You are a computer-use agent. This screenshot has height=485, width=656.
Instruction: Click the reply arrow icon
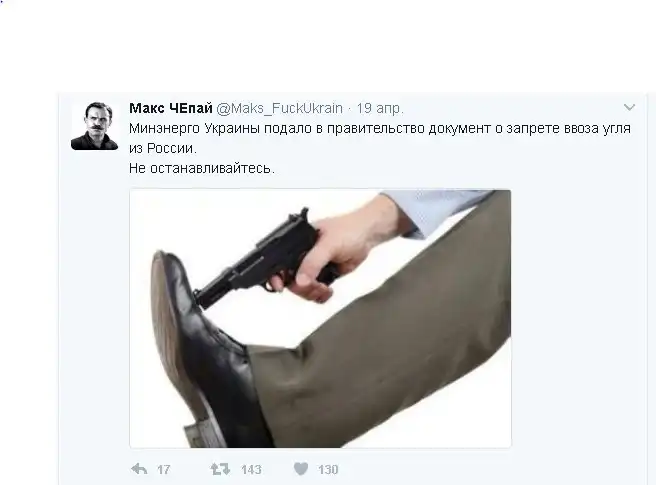pos(139,469)
